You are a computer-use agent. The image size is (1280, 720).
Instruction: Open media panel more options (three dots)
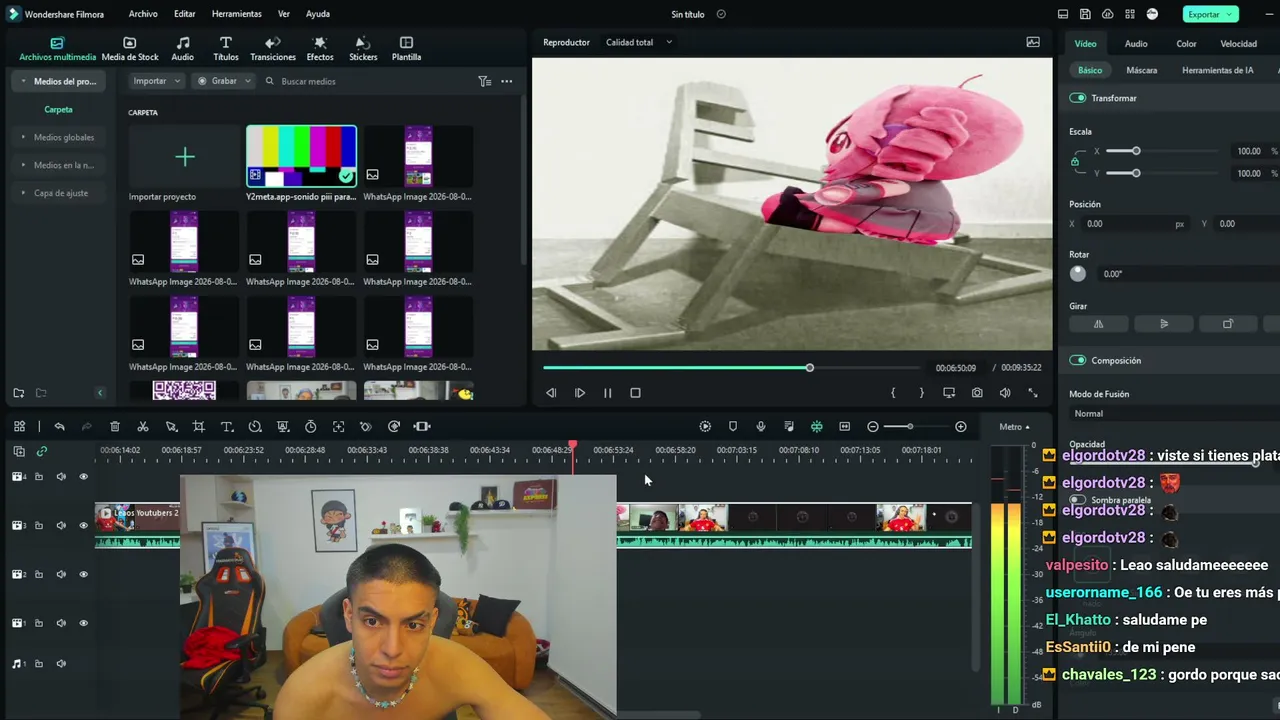click(x=507, y=81)
